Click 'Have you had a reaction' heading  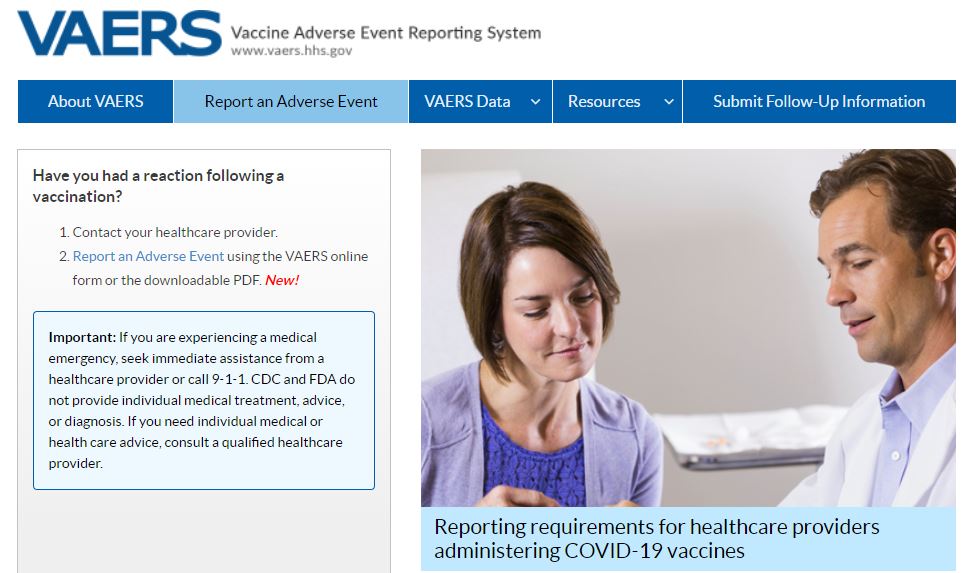[158, 186]
